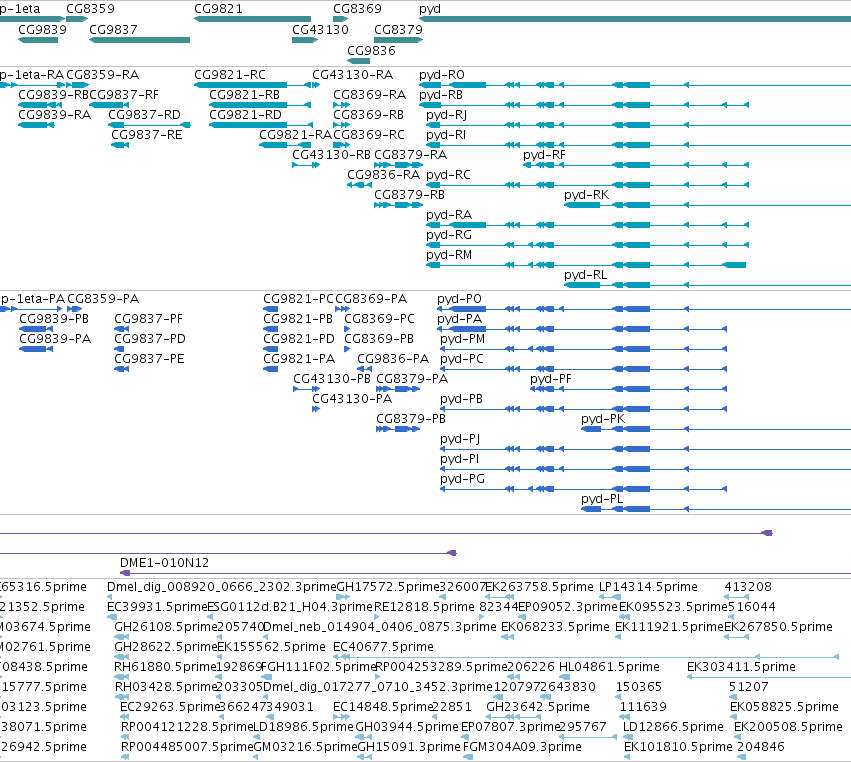Screen dimensions: 851x762
Task: Select protein label CG9837-PF
Action: tap(148, 319)
